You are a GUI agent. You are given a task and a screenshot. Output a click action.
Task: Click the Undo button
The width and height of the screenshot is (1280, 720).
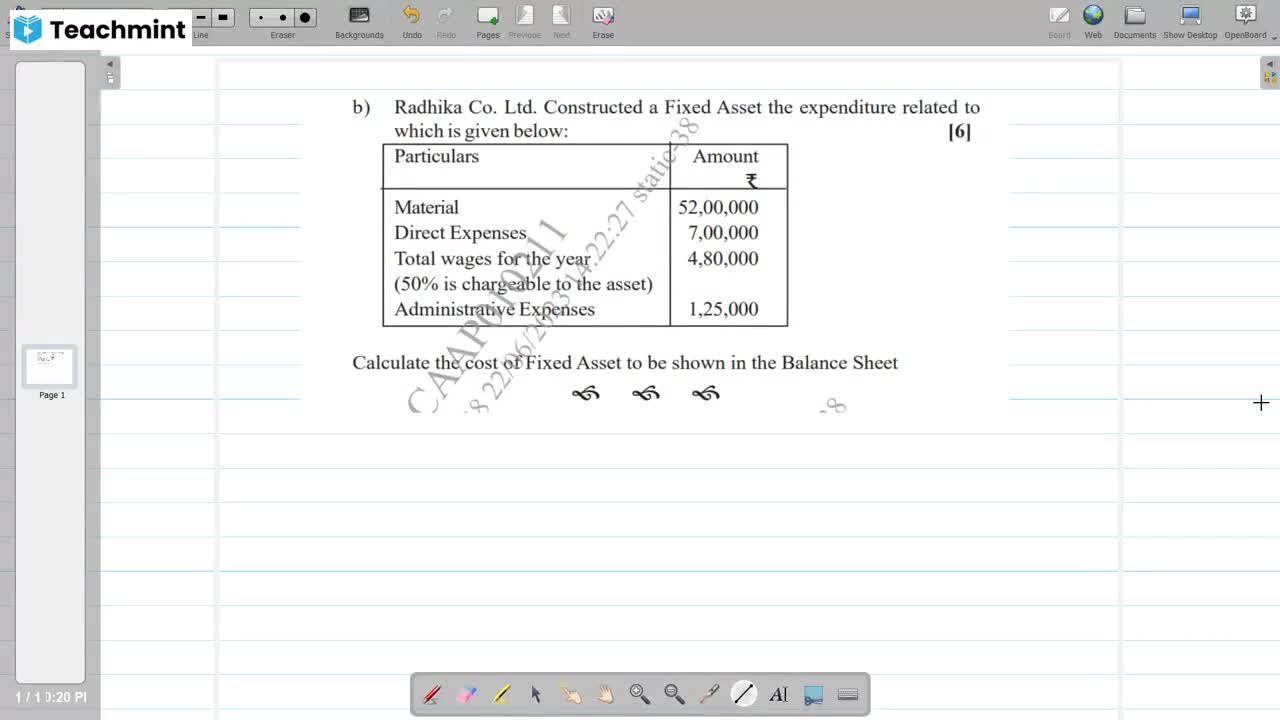(x=412, y=21)
